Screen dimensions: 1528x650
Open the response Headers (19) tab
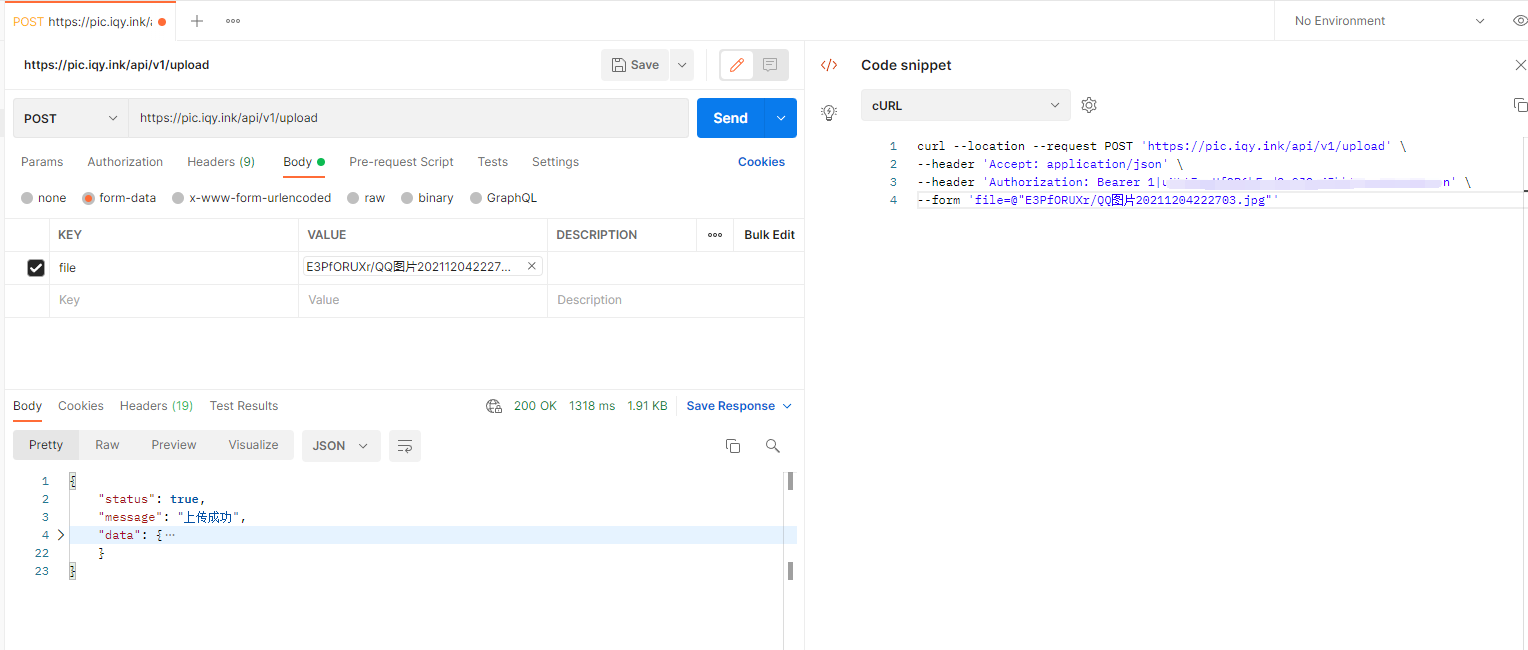pos(156,406)
